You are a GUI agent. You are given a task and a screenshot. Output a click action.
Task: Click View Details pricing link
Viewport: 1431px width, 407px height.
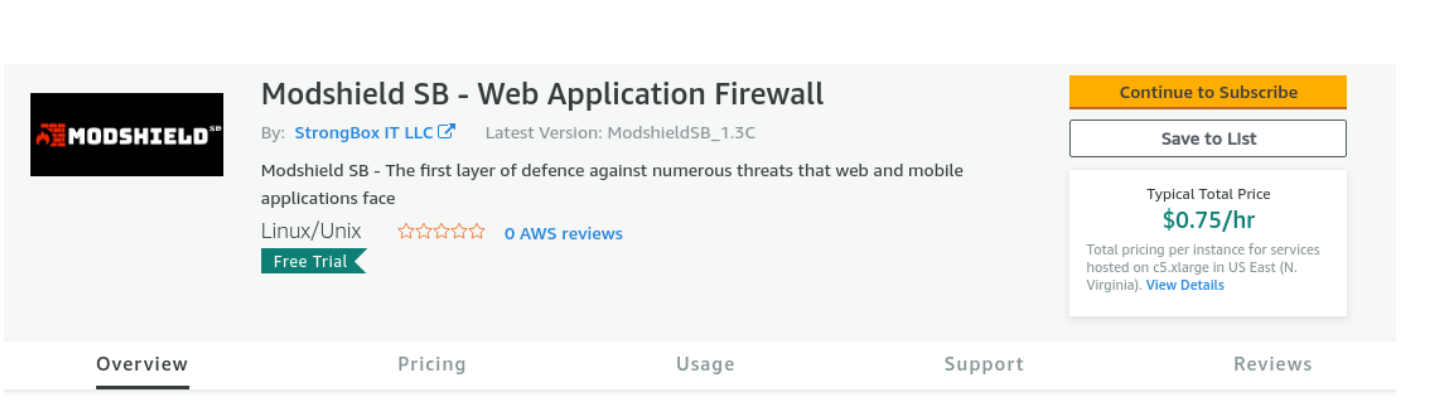[1185, 285]
